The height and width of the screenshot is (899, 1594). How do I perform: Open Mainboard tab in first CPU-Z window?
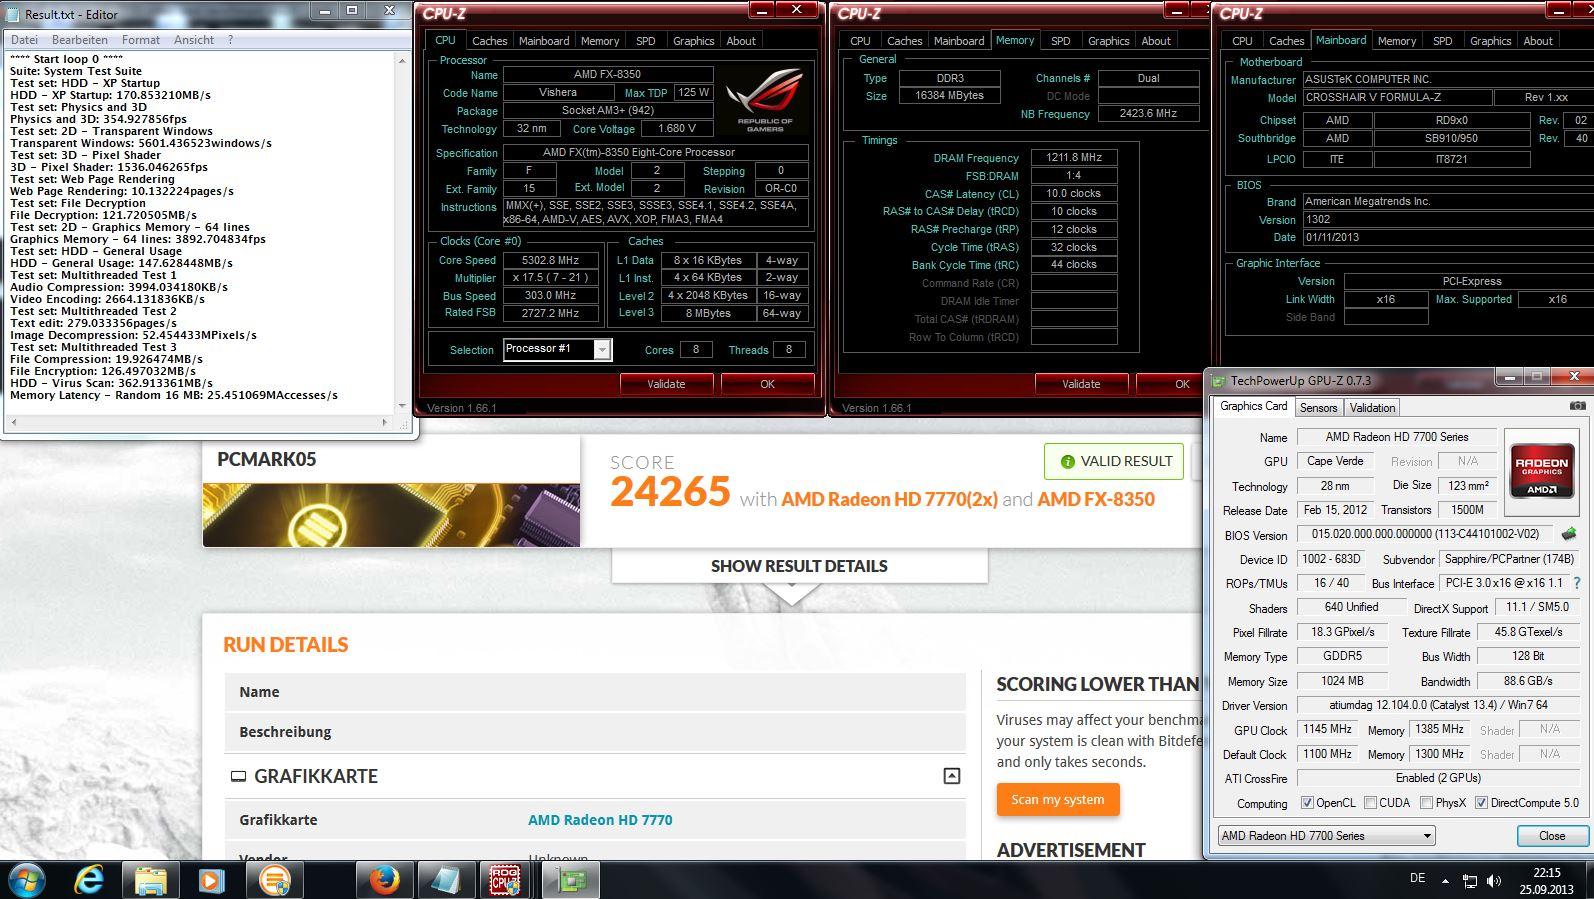click(x=544, y=41)
